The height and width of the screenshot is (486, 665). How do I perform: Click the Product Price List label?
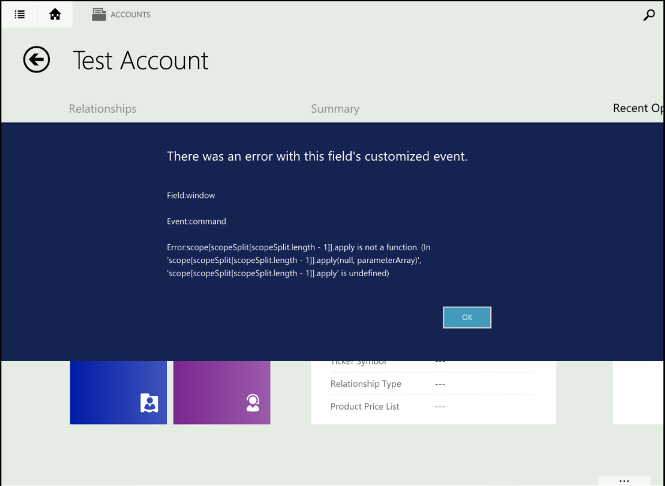click(x=365, y=406)
